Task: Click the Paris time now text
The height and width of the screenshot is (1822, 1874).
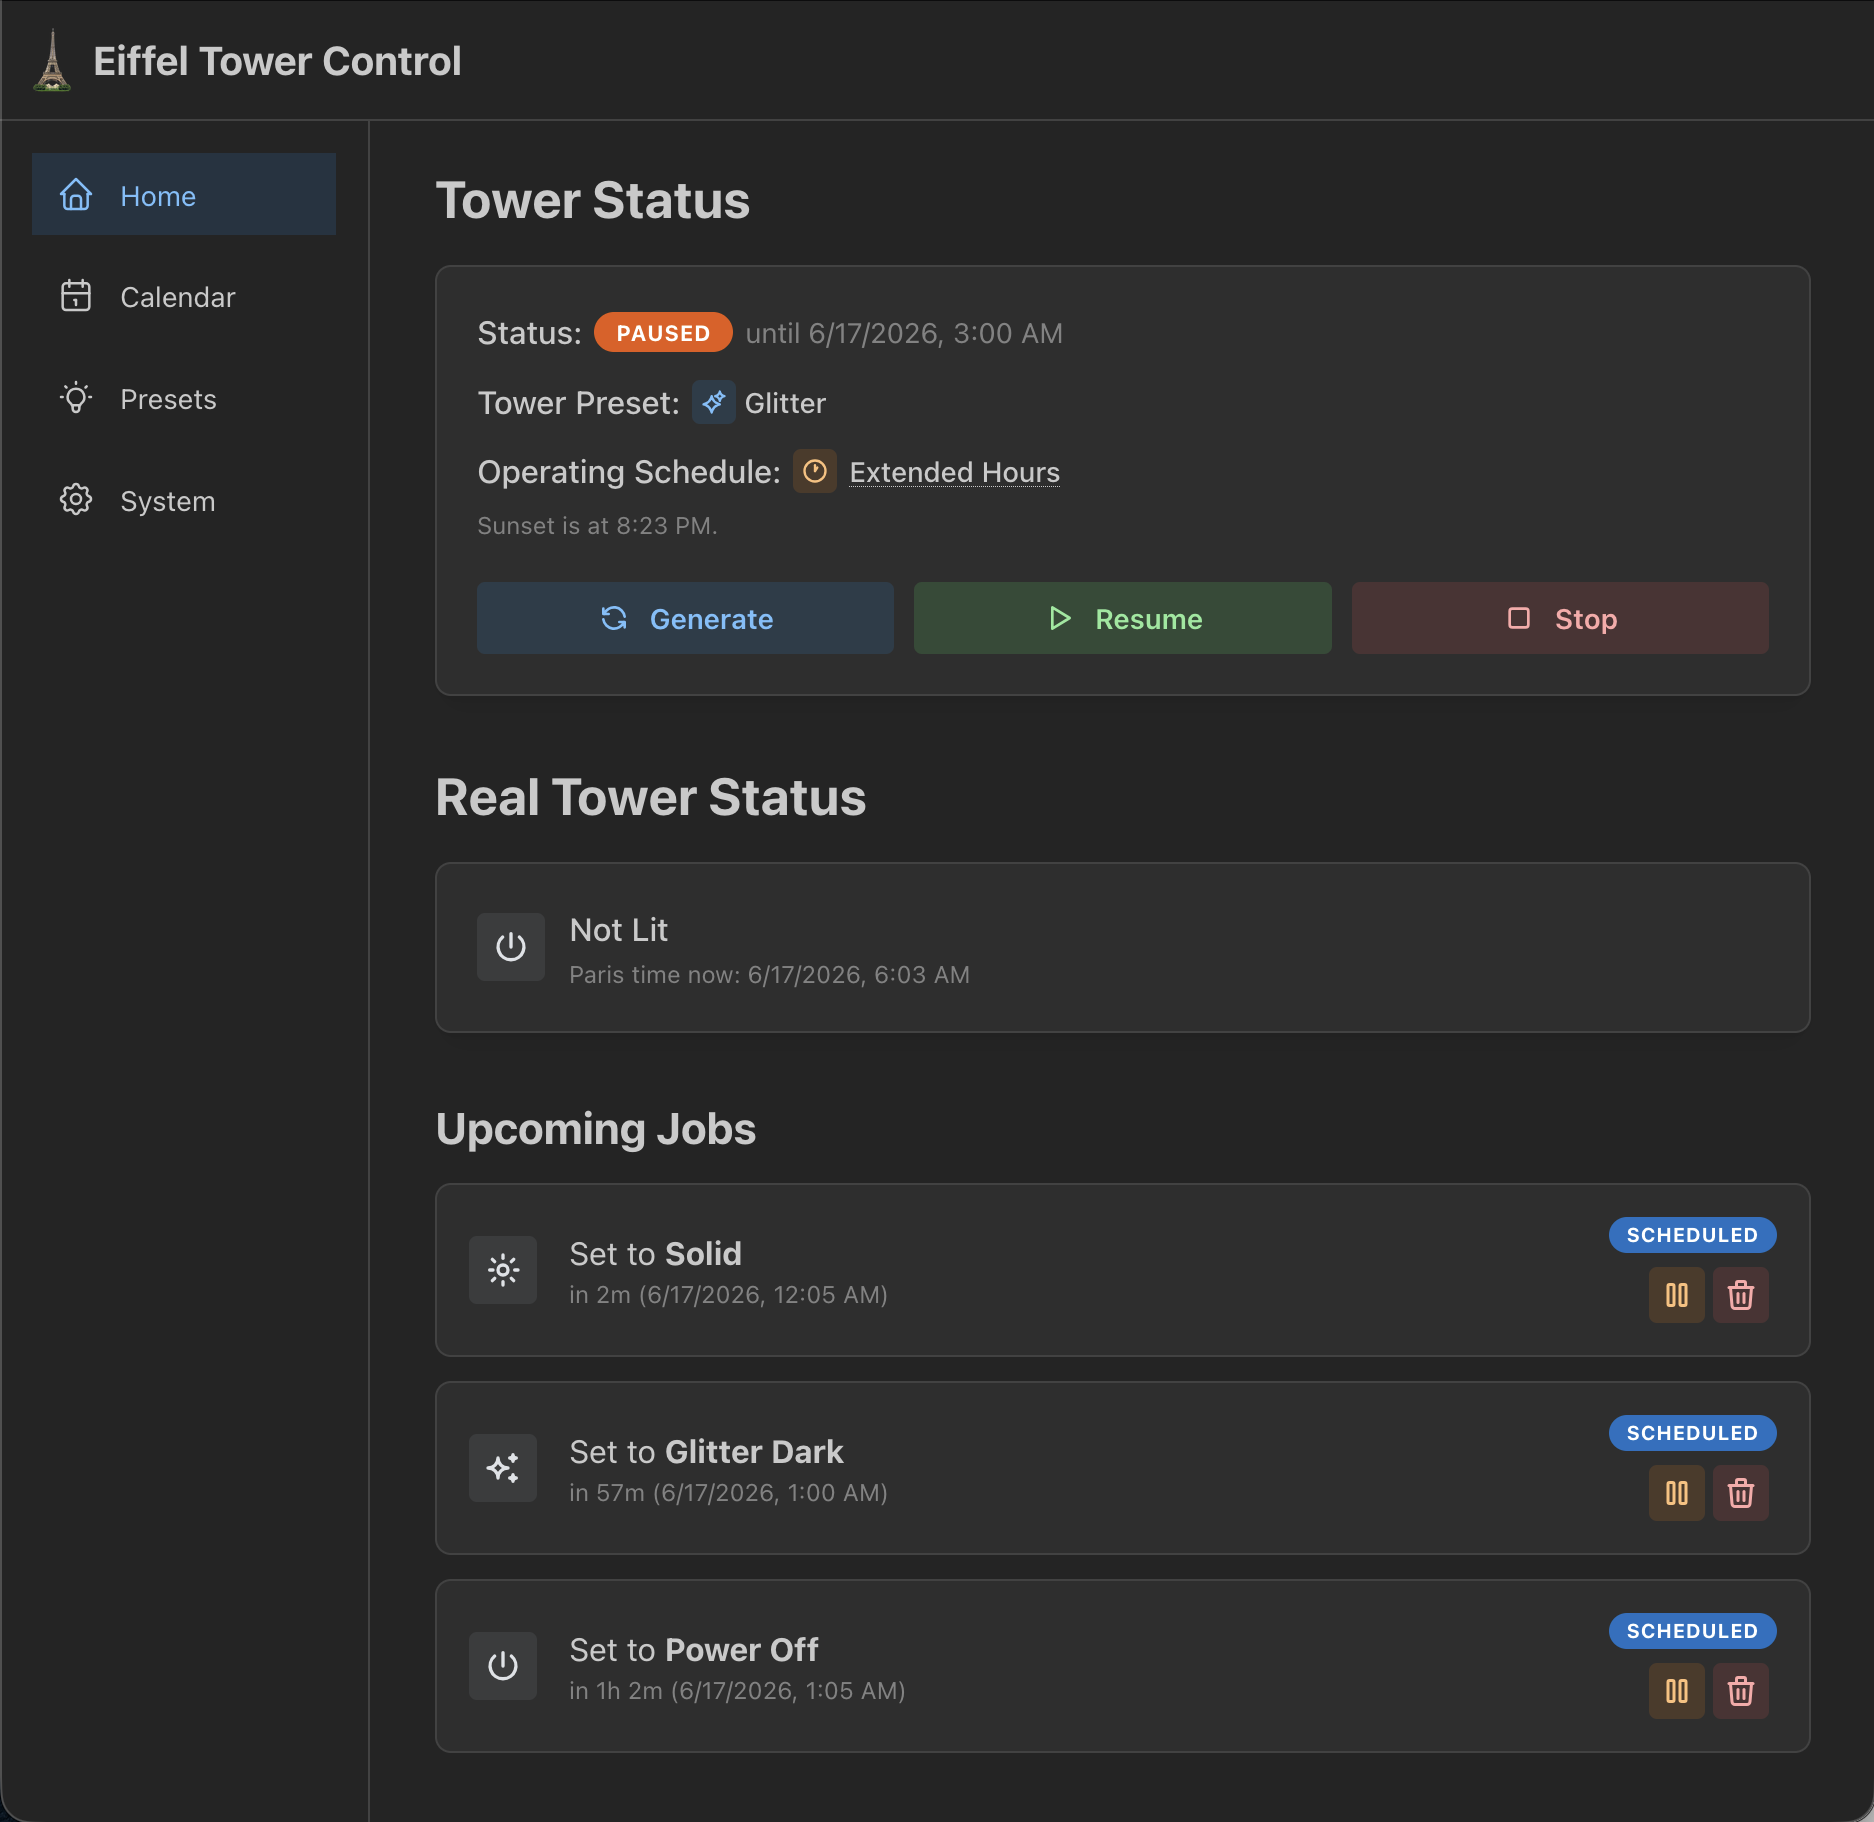Action: pyautogui.click(x=769, y=975)
